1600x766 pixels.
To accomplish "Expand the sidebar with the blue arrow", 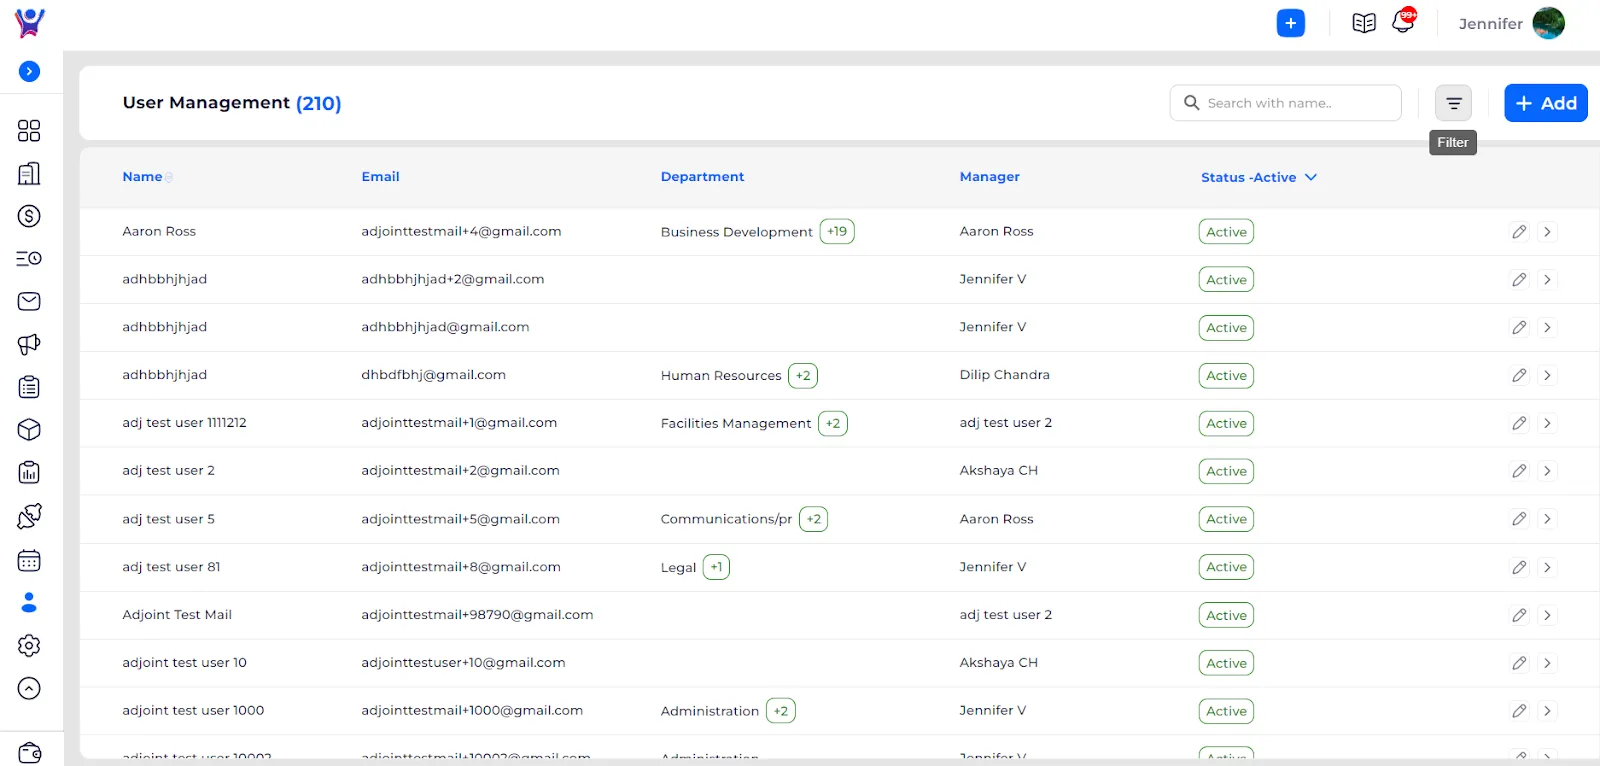I will (30, 71).
